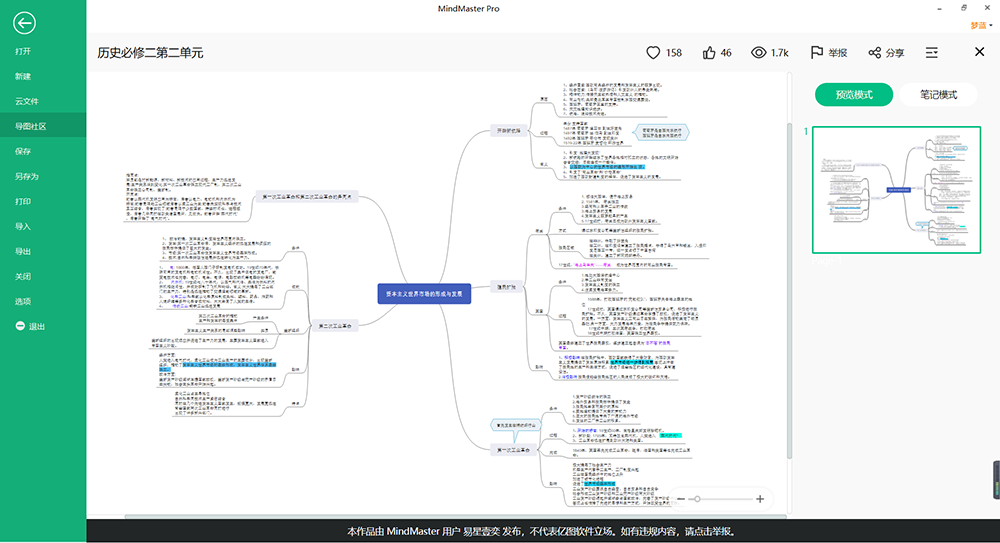Image resolution: width=1000 pixels, height=543 pixels.
Task: Give a thumbs up to the map
Action: (x=709, y=52)
